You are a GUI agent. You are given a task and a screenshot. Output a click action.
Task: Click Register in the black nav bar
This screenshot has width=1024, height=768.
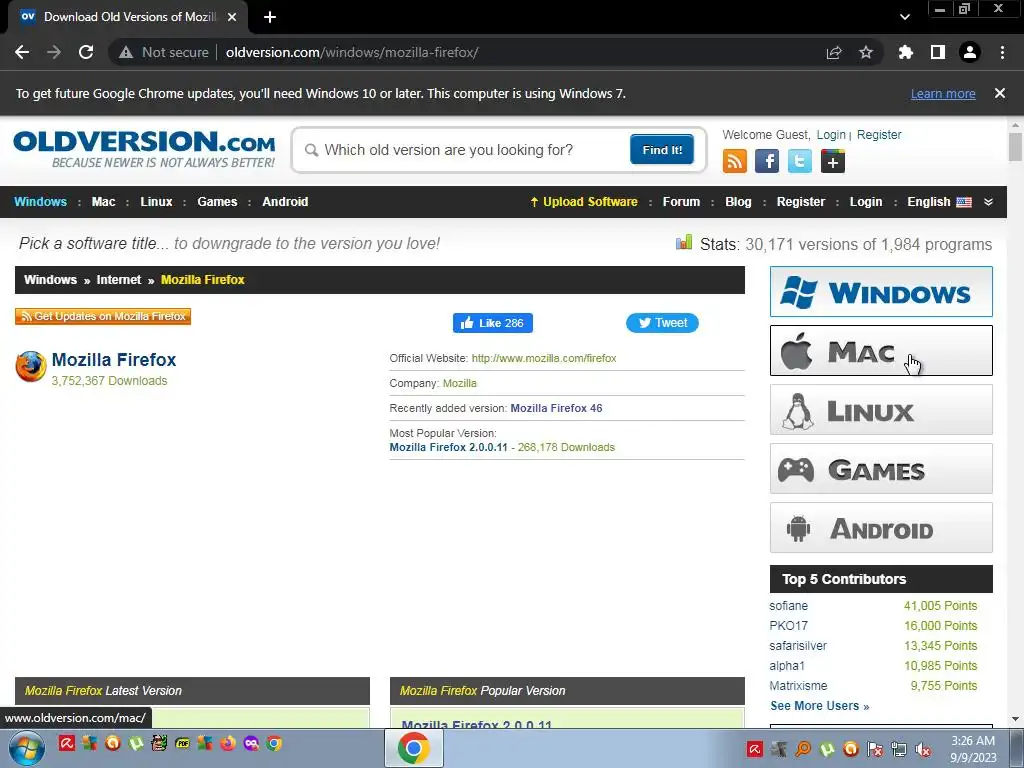pos(801,202)
